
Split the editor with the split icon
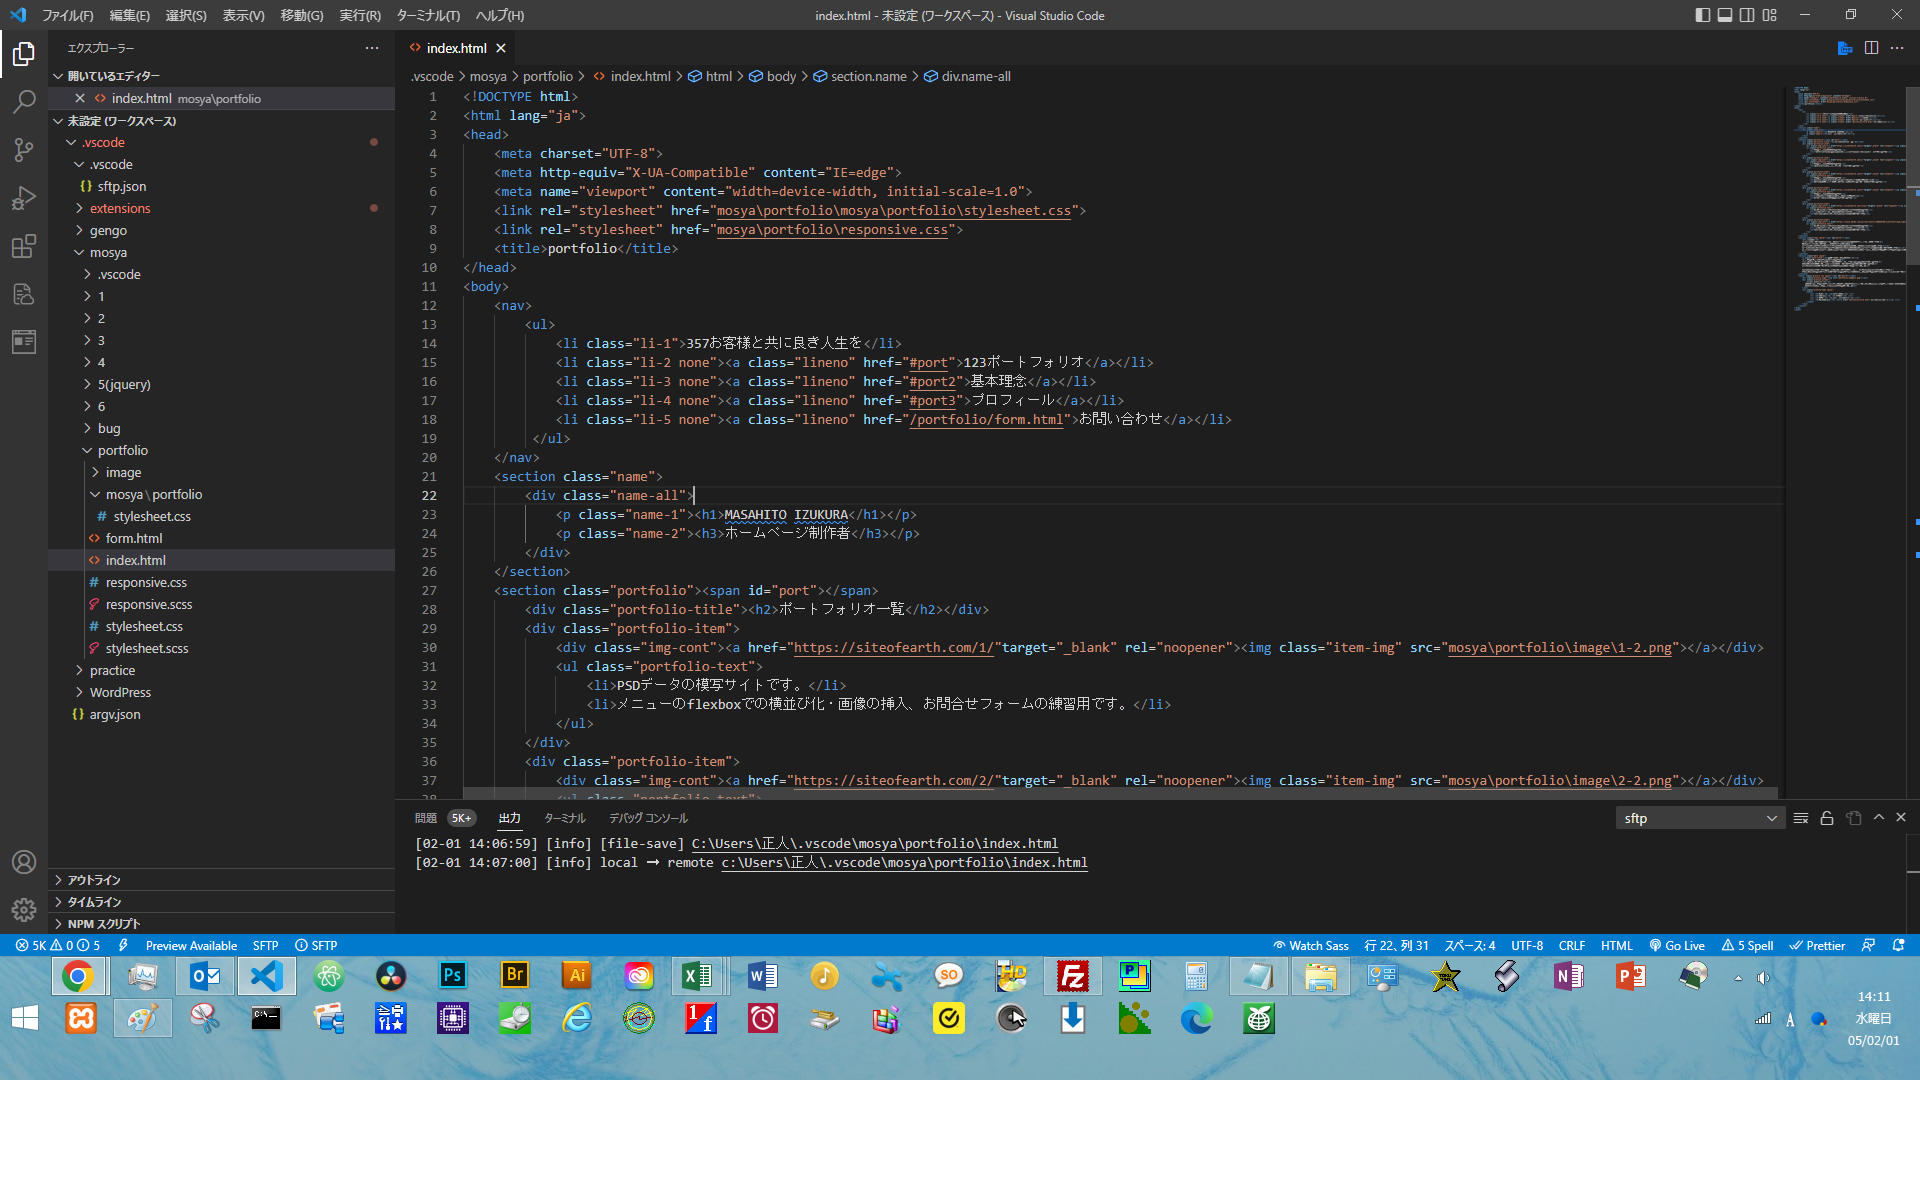coord(1871,48)
